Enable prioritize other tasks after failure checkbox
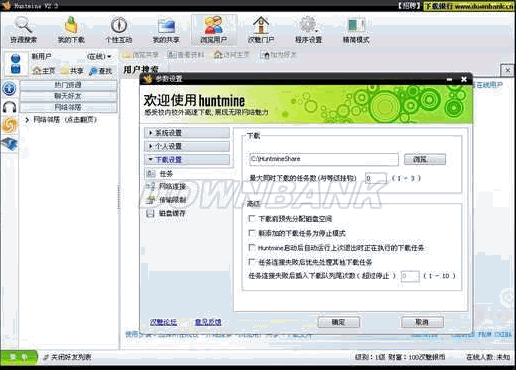Viewport: 516px width, 370px height. [x=252, y=262]
